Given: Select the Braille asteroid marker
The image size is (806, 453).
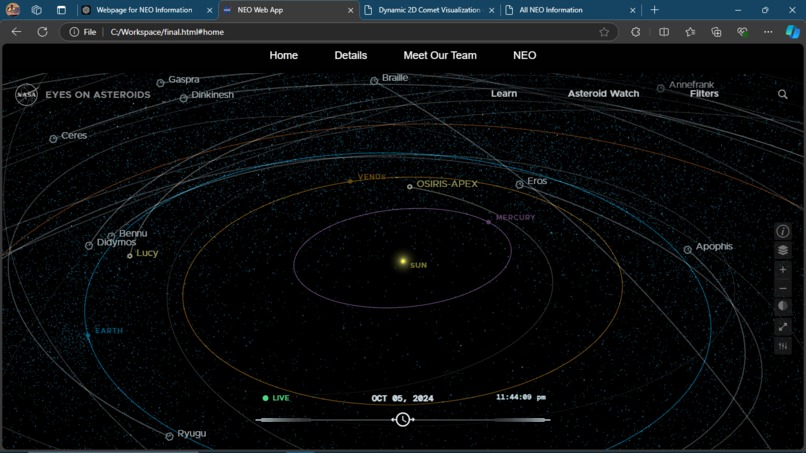Looking at the screenshot, I should tap(374, 81).
